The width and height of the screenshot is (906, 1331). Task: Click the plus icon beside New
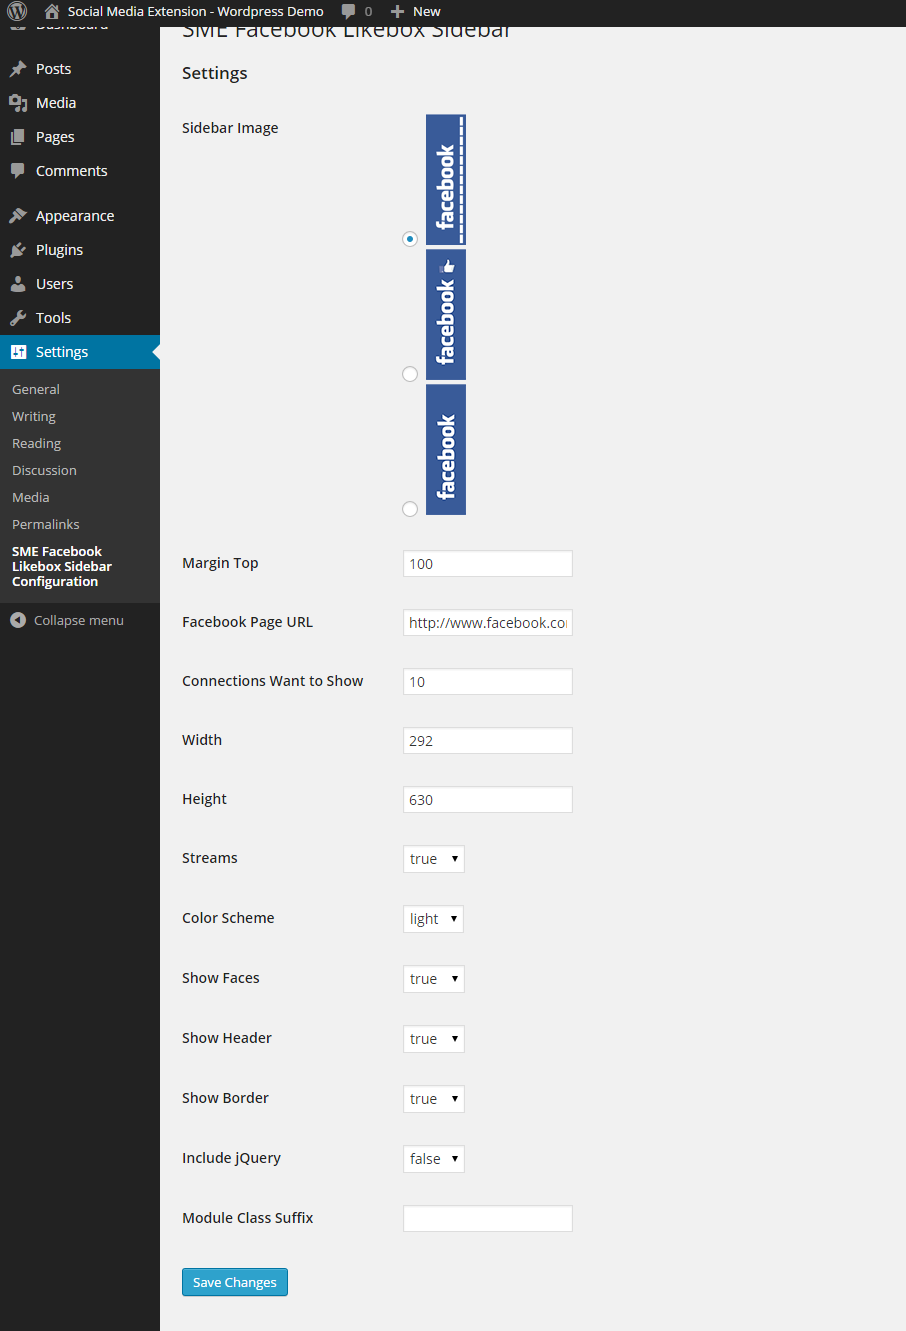(x=398, y=12)
